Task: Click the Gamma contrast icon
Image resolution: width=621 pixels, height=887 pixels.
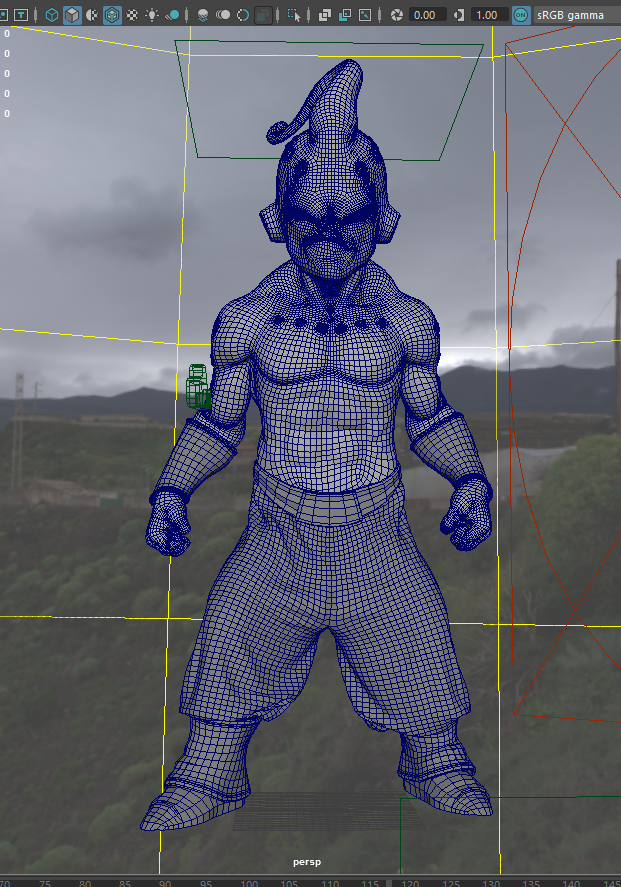Action: 459,15
